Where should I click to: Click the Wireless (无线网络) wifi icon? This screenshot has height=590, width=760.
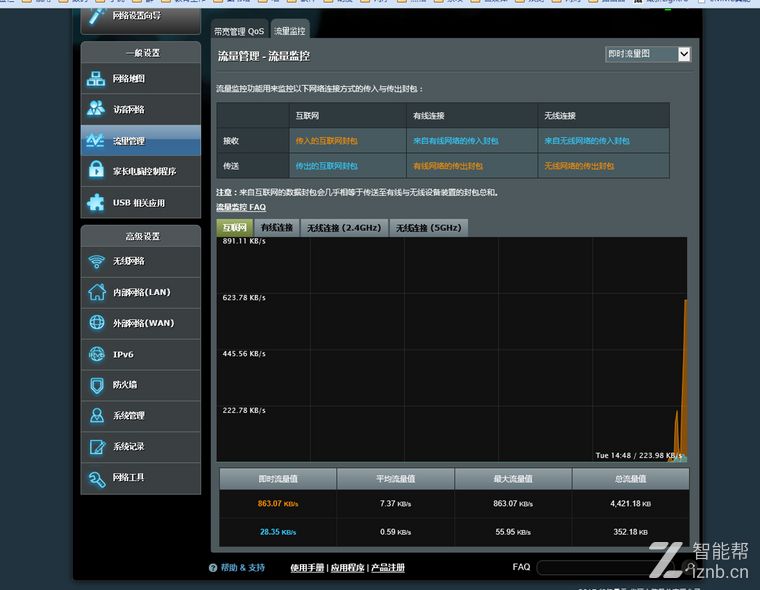pyautogui.click(x=96, y=261)
